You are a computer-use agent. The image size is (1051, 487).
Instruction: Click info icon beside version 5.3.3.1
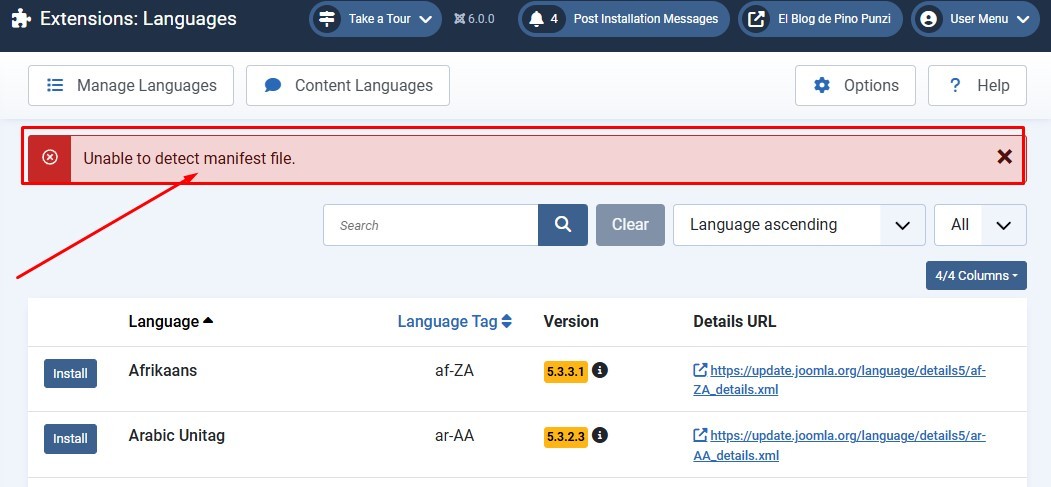coord(600,370)
